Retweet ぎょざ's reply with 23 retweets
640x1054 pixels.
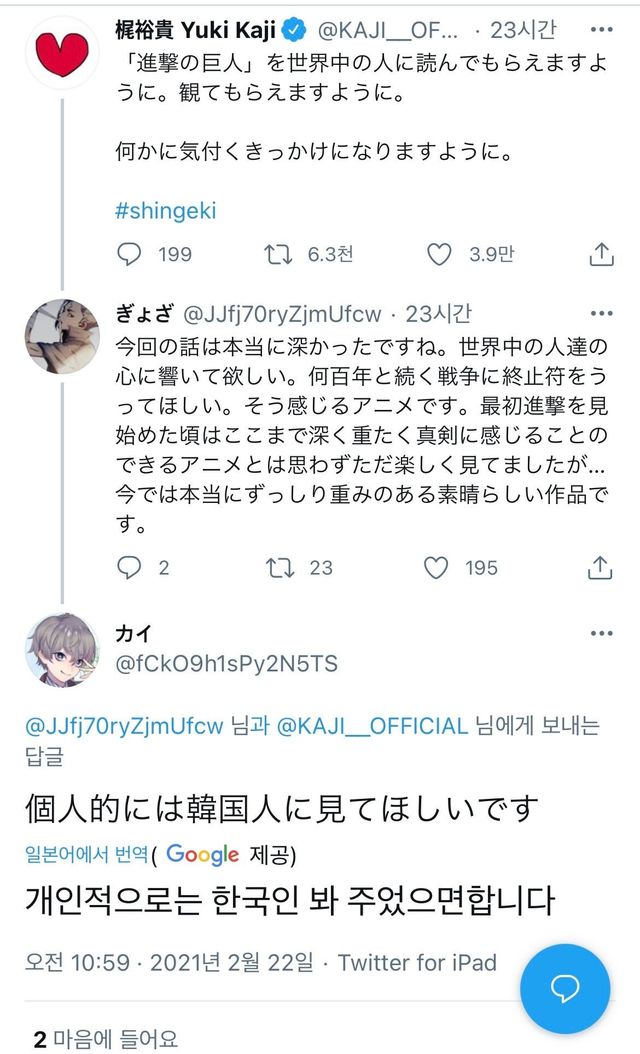[276, 568]
